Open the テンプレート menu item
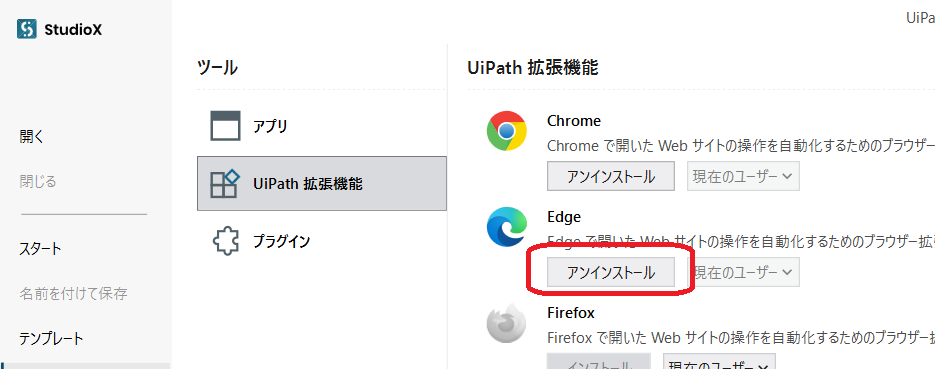The height and width of the screenshot is (369, 935). [51, 339]
